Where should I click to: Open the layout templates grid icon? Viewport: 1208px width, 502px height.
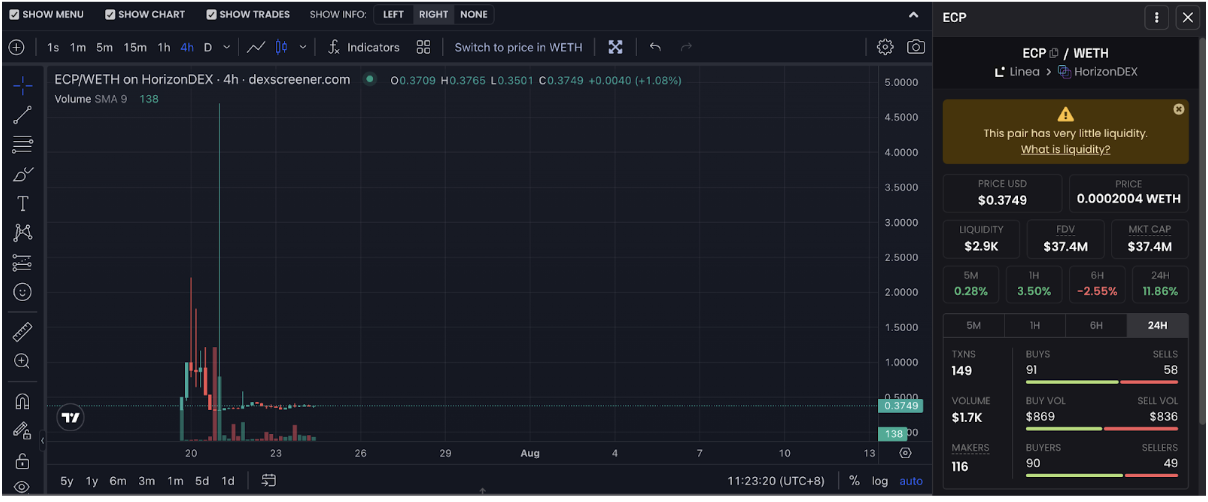pyautogui.click(x=424, y=47)
